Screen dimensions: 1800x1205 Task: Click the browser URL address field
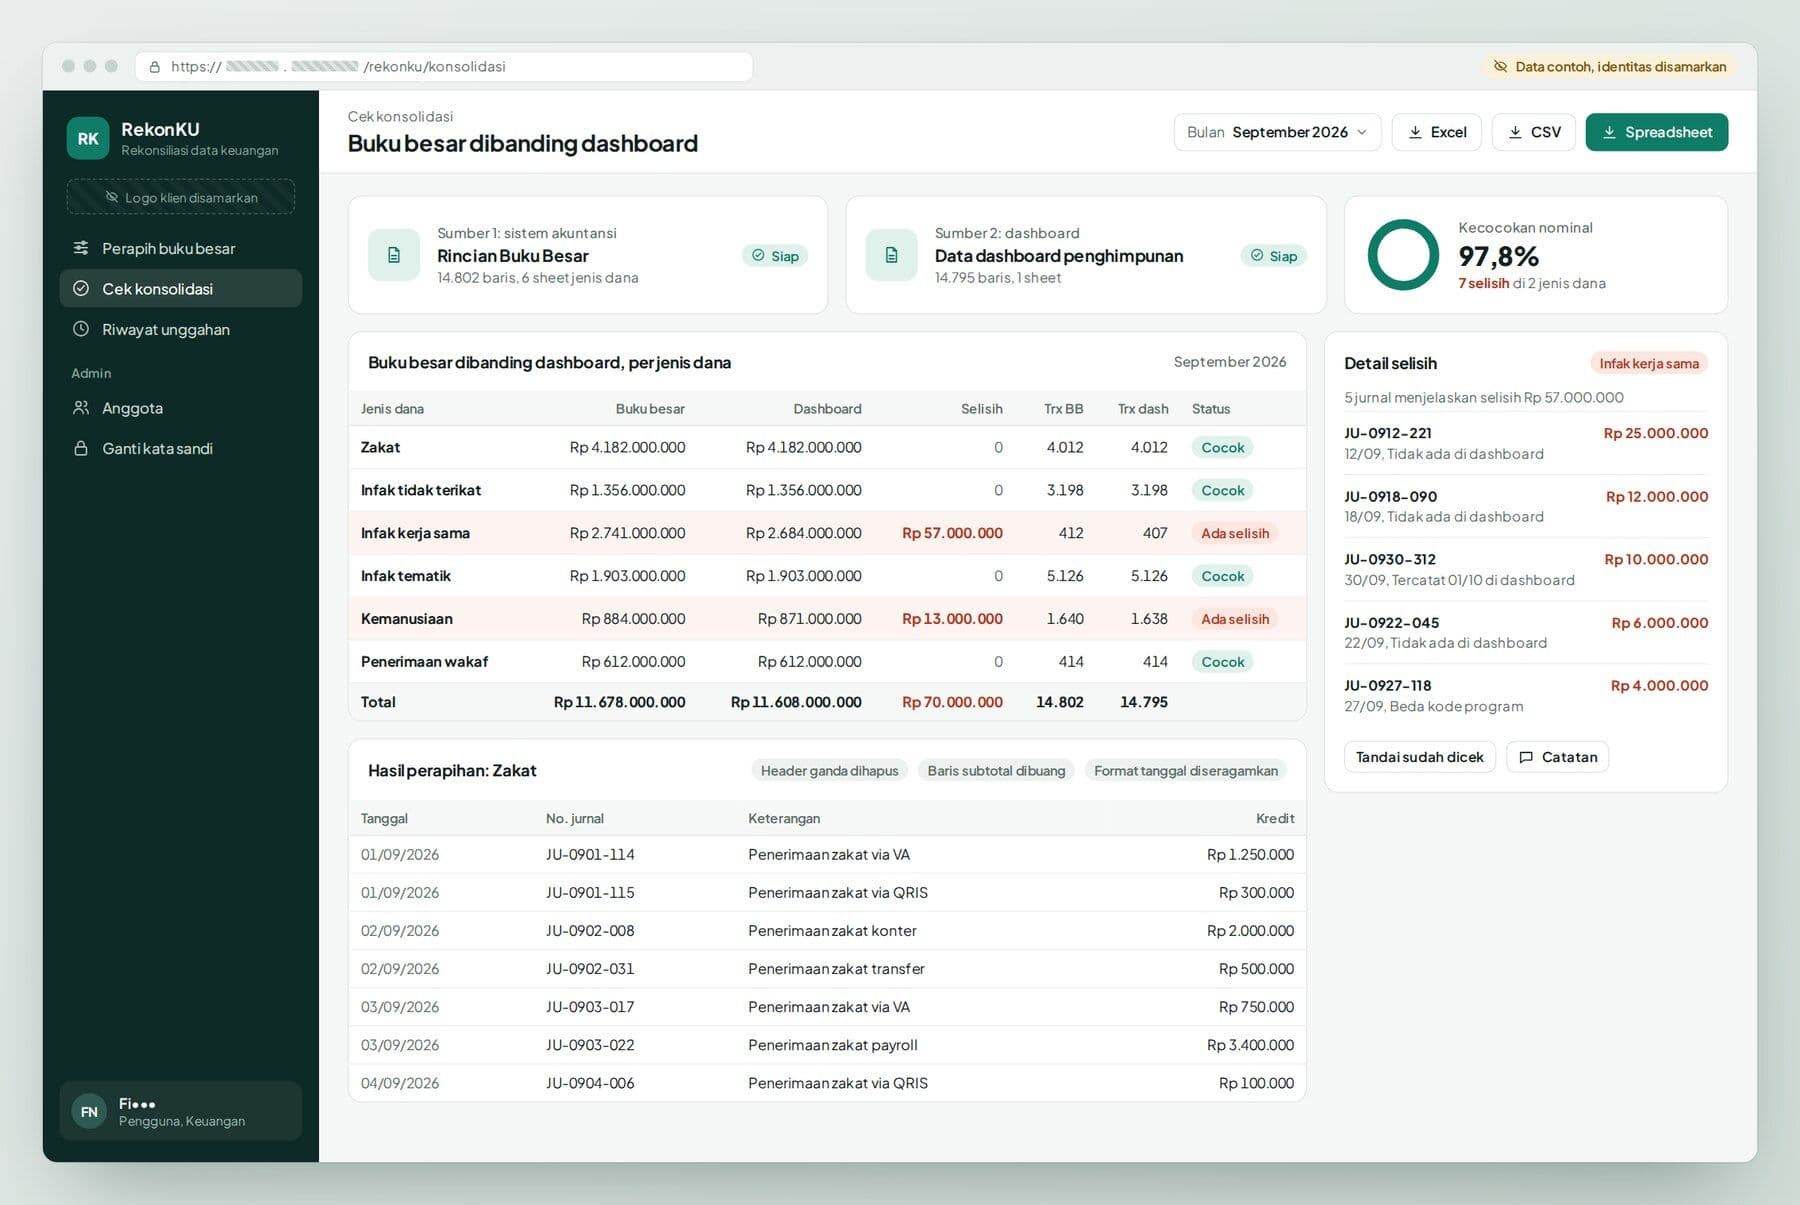pyautogui.click(x=444, y=67)
